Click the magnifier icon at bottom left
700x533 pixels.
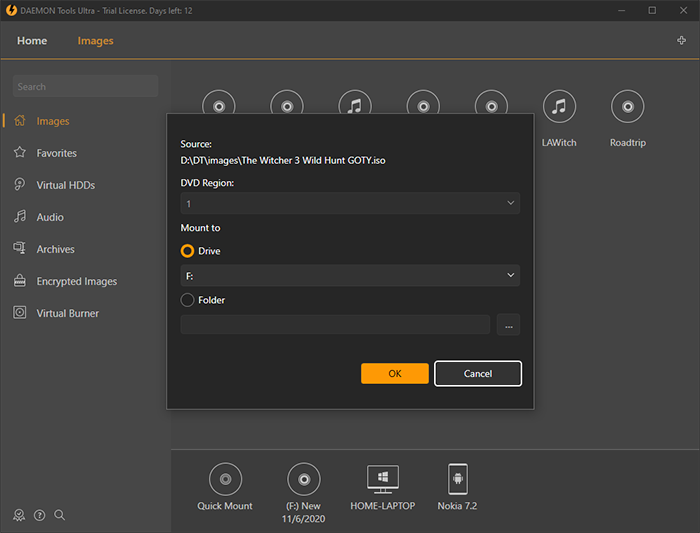(60, 515)
